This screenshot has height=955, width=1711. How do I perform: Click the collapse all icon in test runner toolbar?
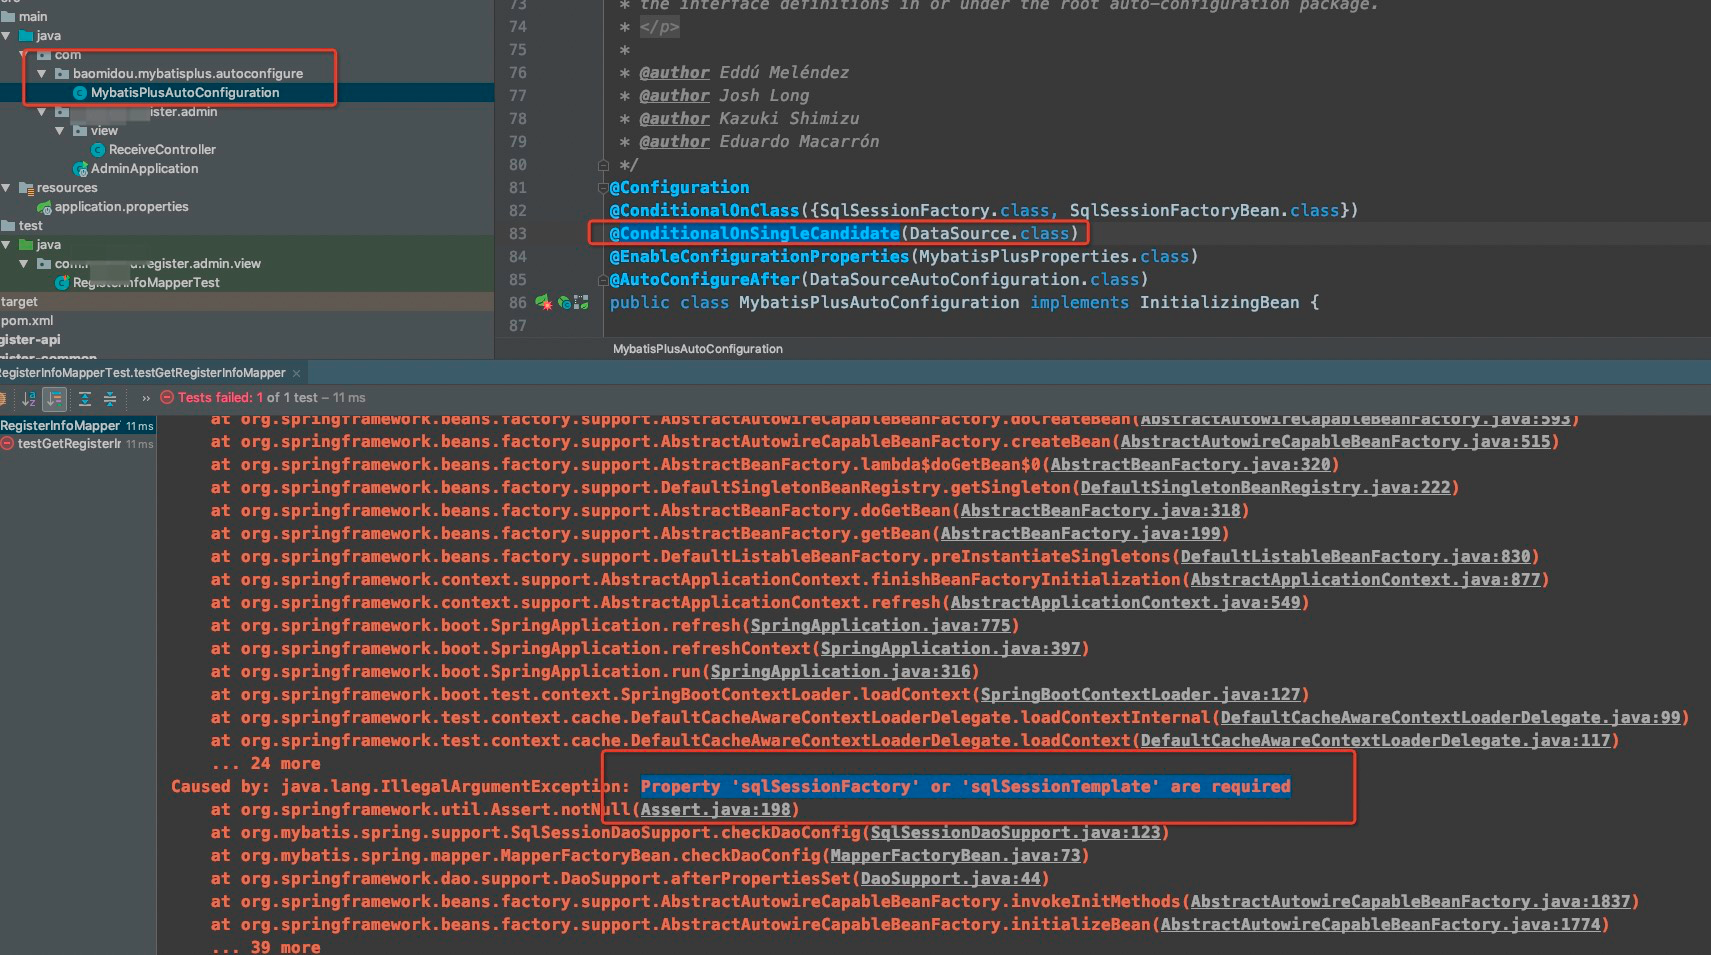pyautogui.click(x=110, y=399)
